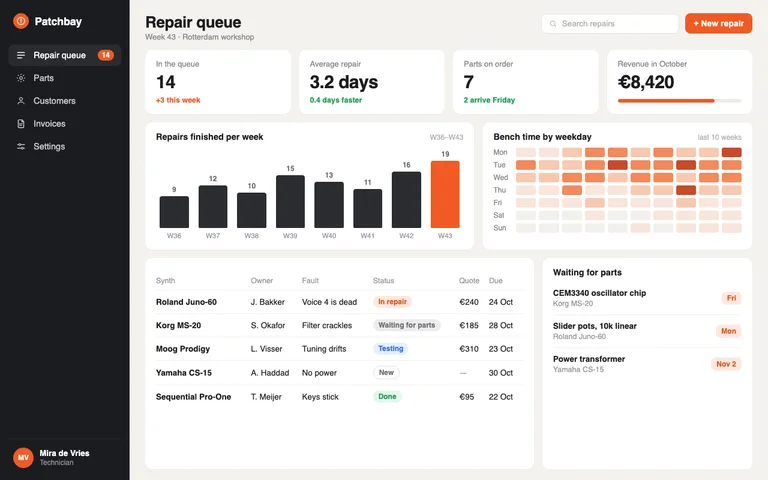
Task: Click the Parts gear icon in sidebar
Action: point(21,78)
